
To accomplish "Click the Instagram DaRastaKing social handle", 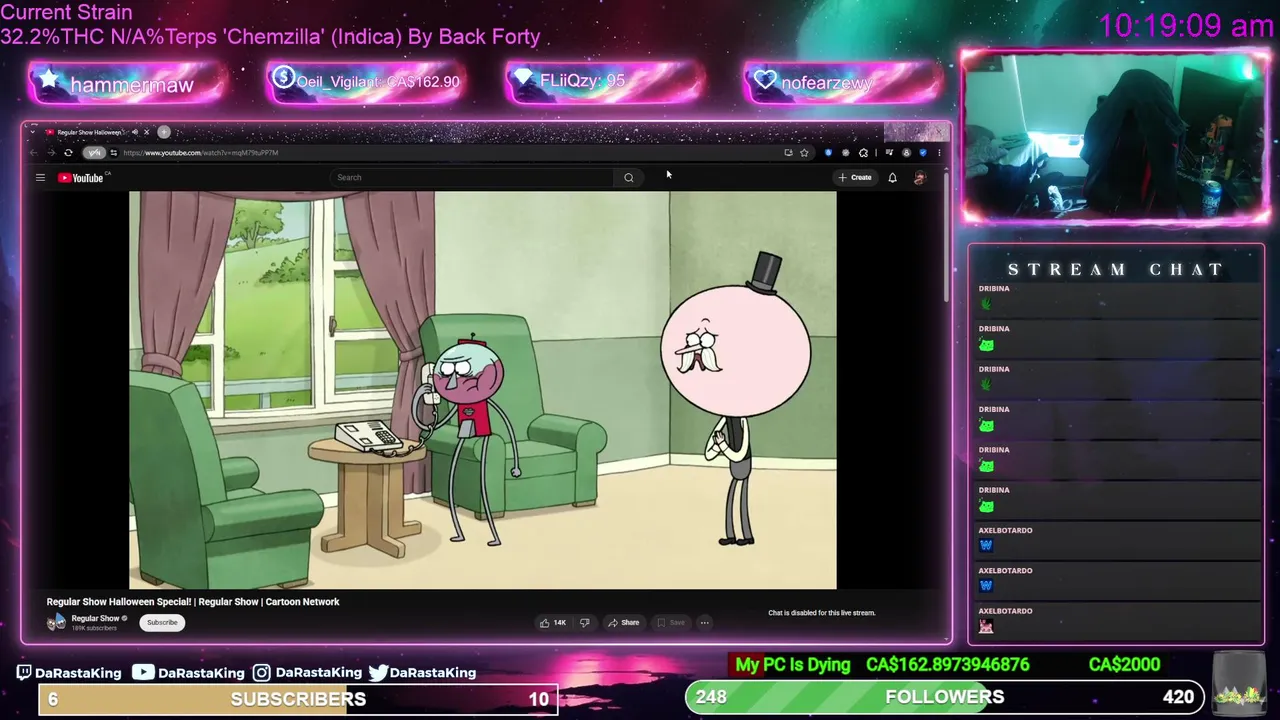I will pos(307,673).
